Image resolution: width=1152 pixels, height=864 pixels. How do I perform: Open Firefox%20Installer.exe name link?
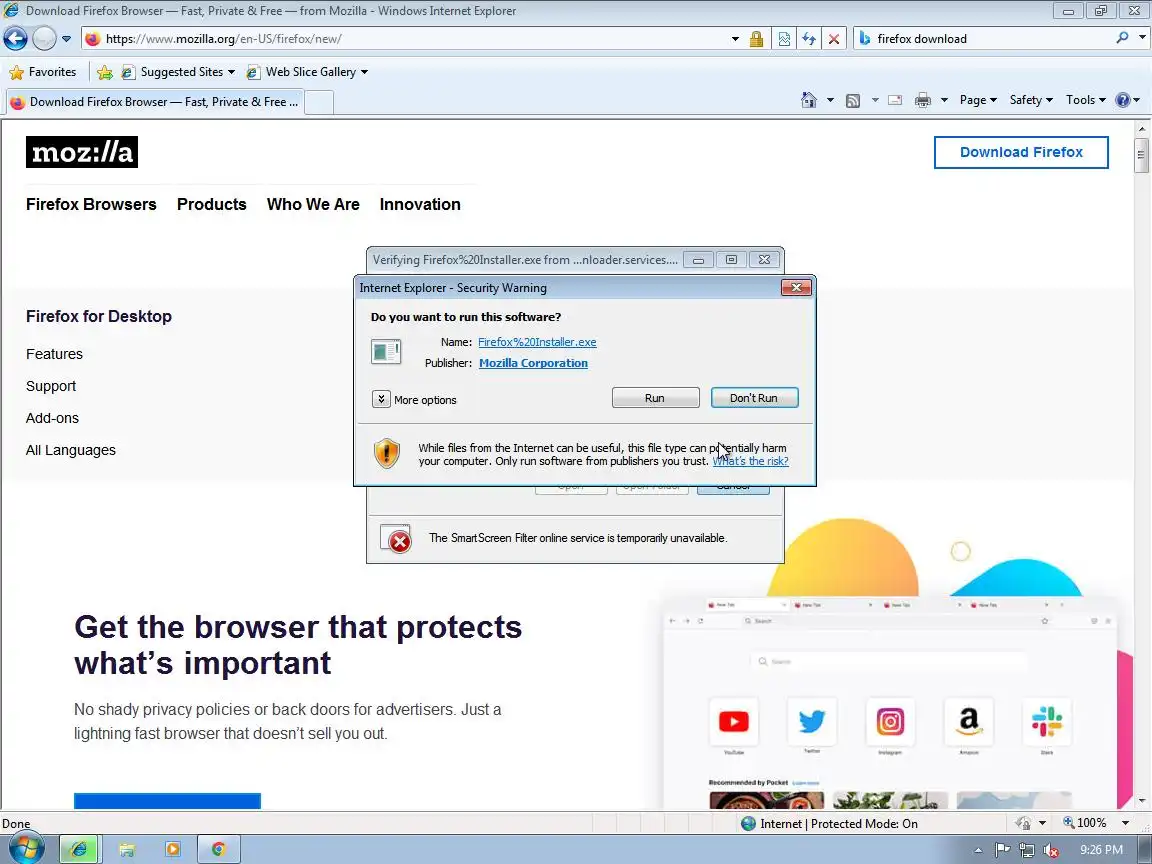(x=537, y=342)
